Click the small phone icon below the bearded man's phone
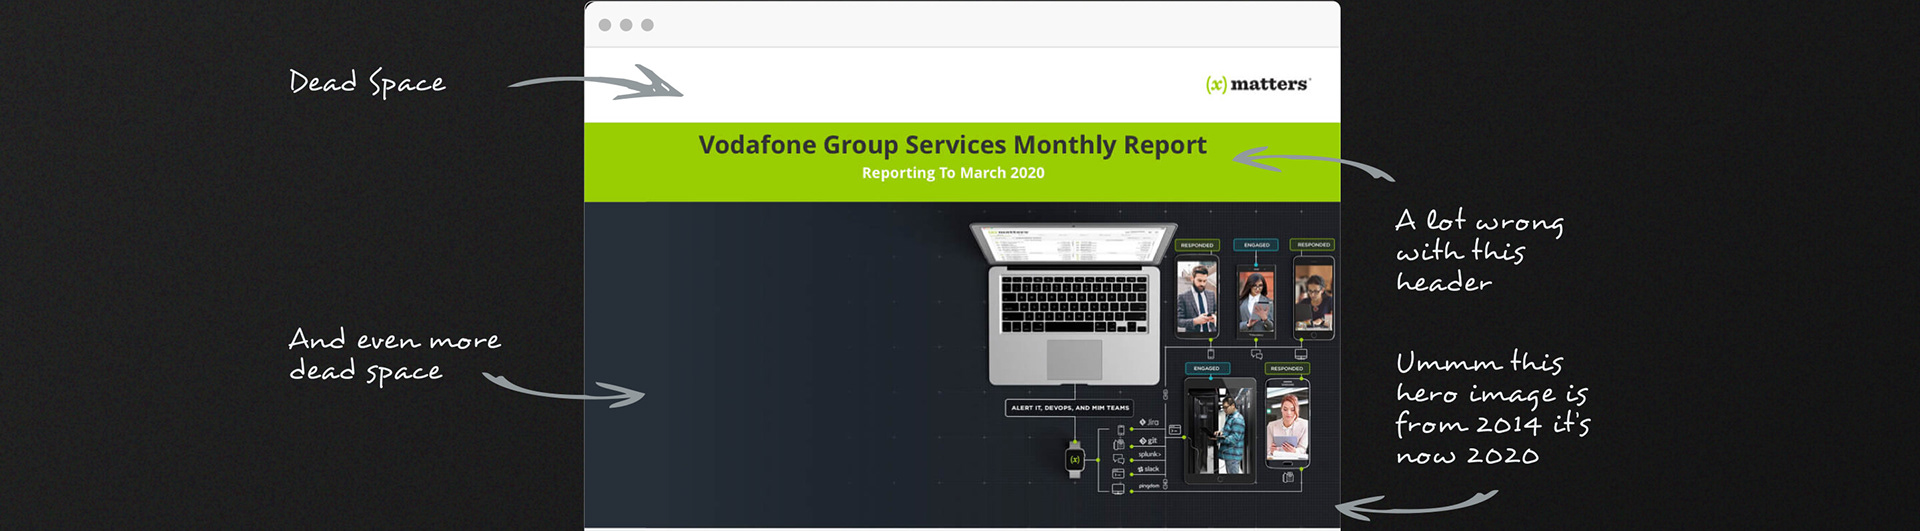 coord(1211,353)
